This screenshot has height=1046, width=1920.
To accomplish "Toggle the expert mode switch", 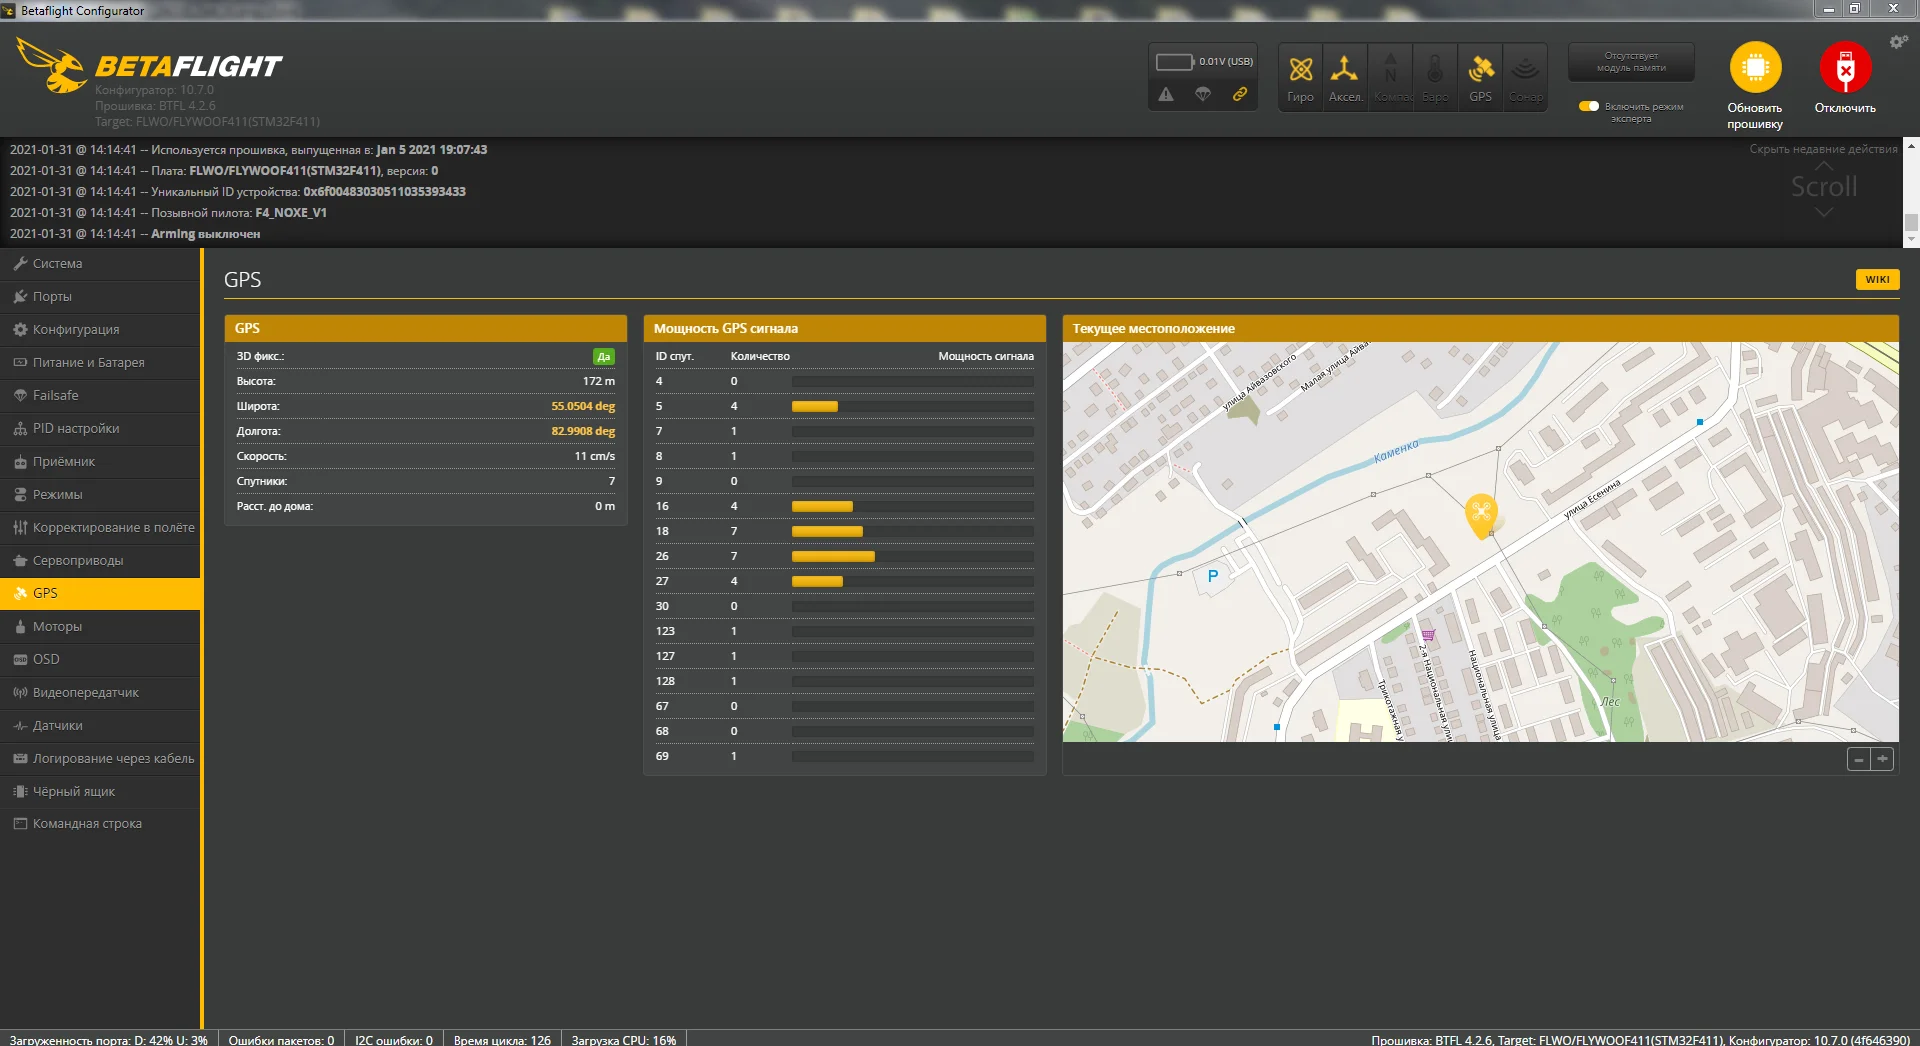I will (1589, 106).
